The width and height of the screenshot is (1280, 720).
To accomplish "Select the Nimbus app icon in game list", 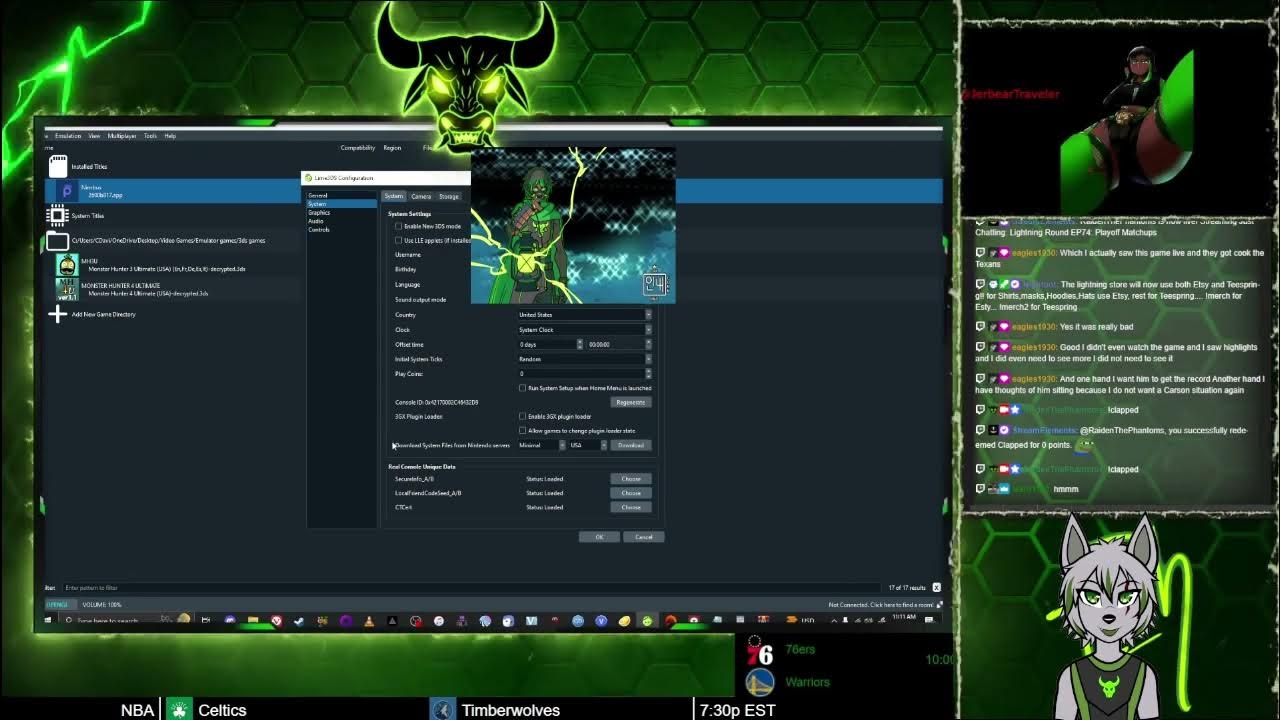I will click(67, 191).
